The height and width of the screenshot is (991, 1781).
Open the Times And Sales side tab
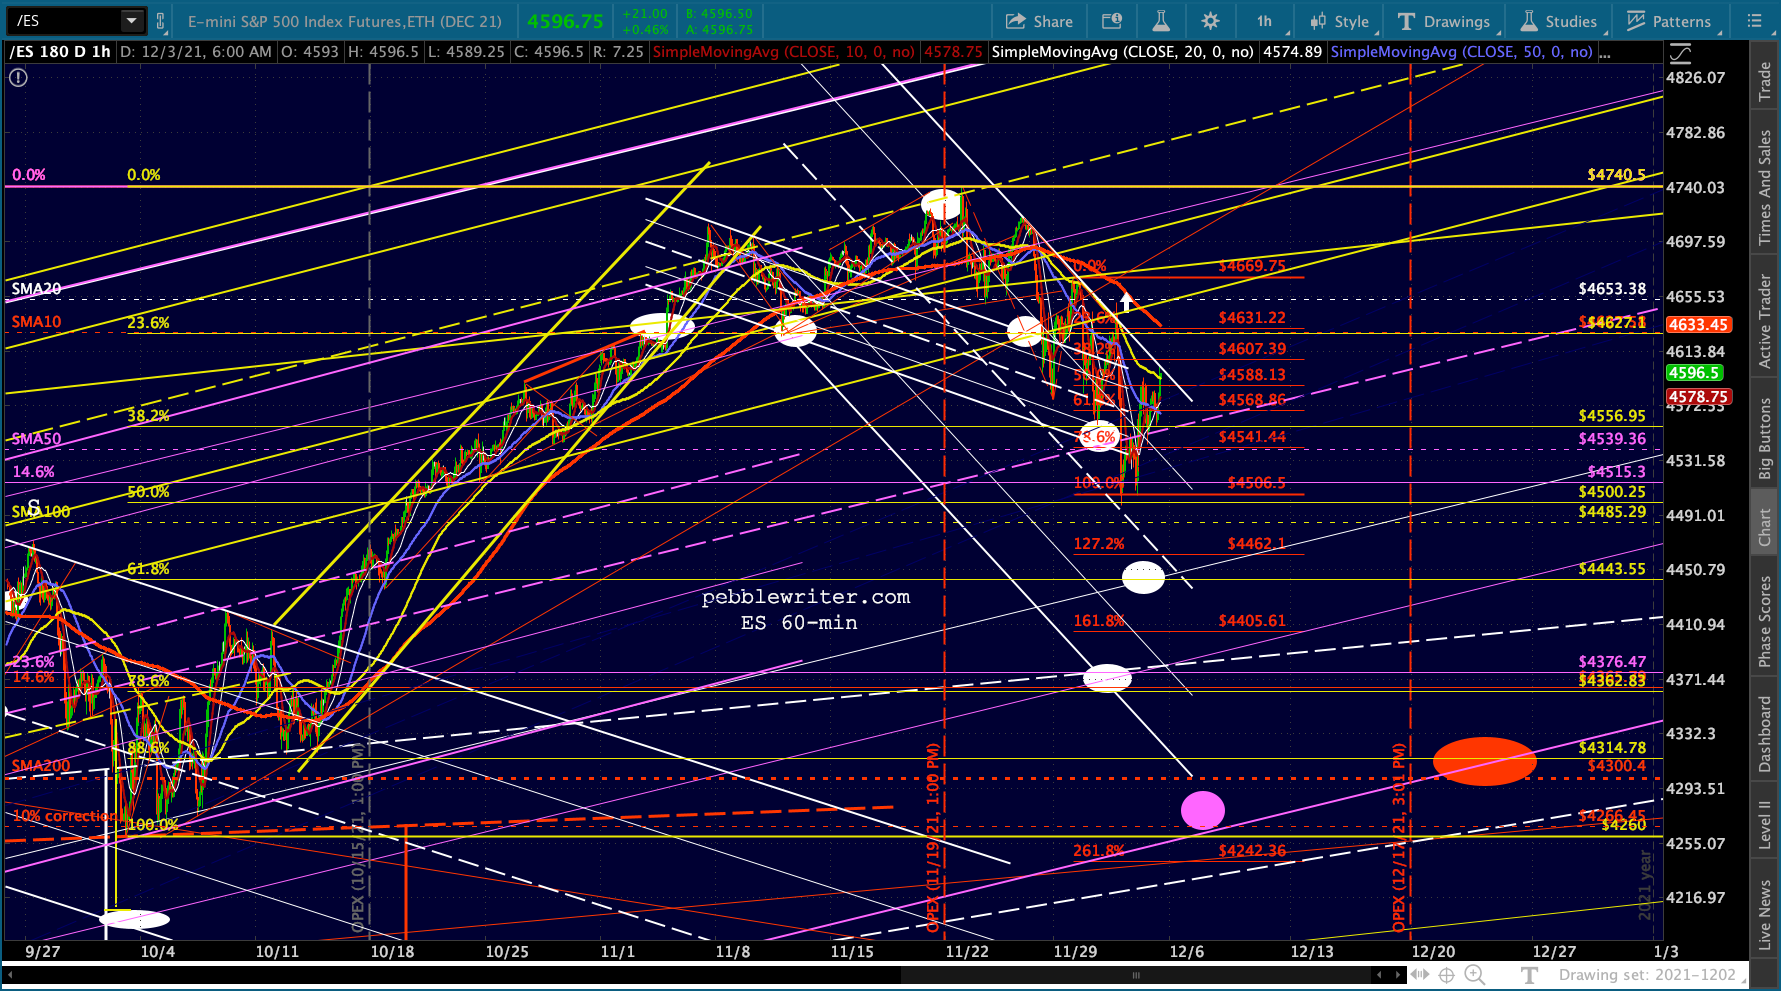(x=1765, y=187)
